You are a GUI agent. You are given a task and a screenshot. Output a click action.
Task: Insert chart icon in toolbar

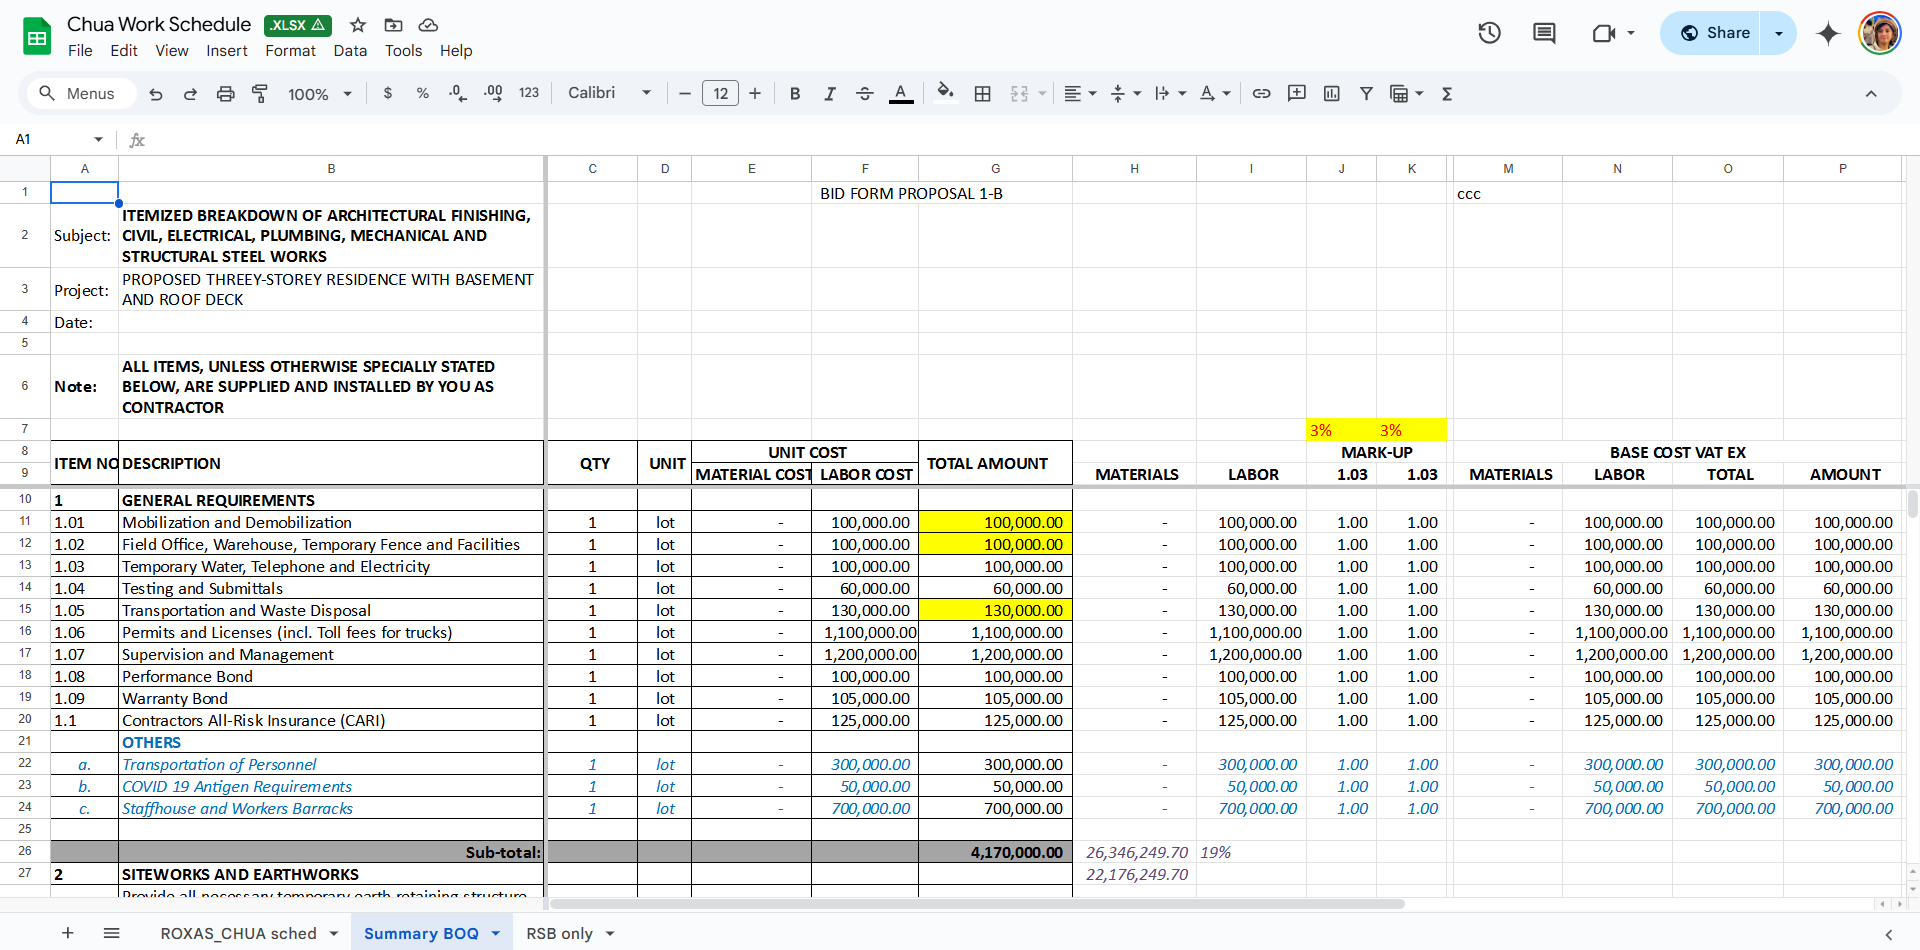pos(1332,93)
